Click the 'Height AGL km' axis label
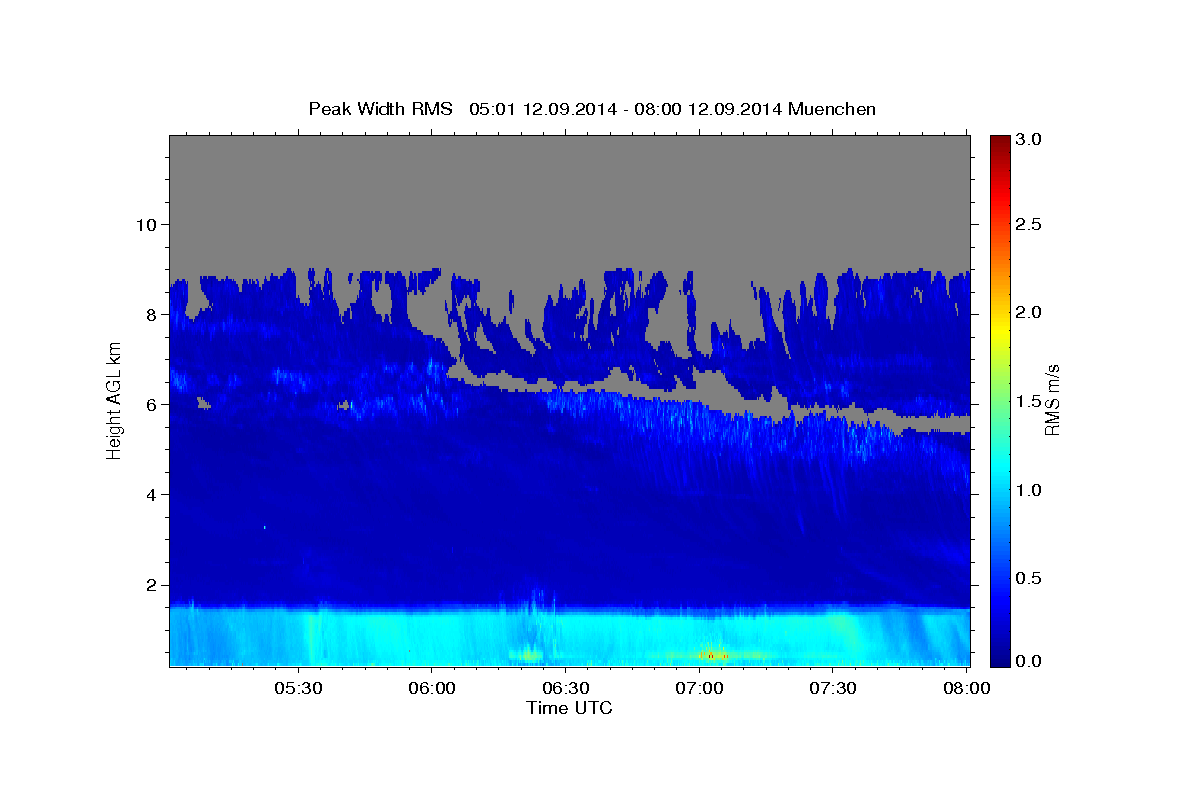 114,400
